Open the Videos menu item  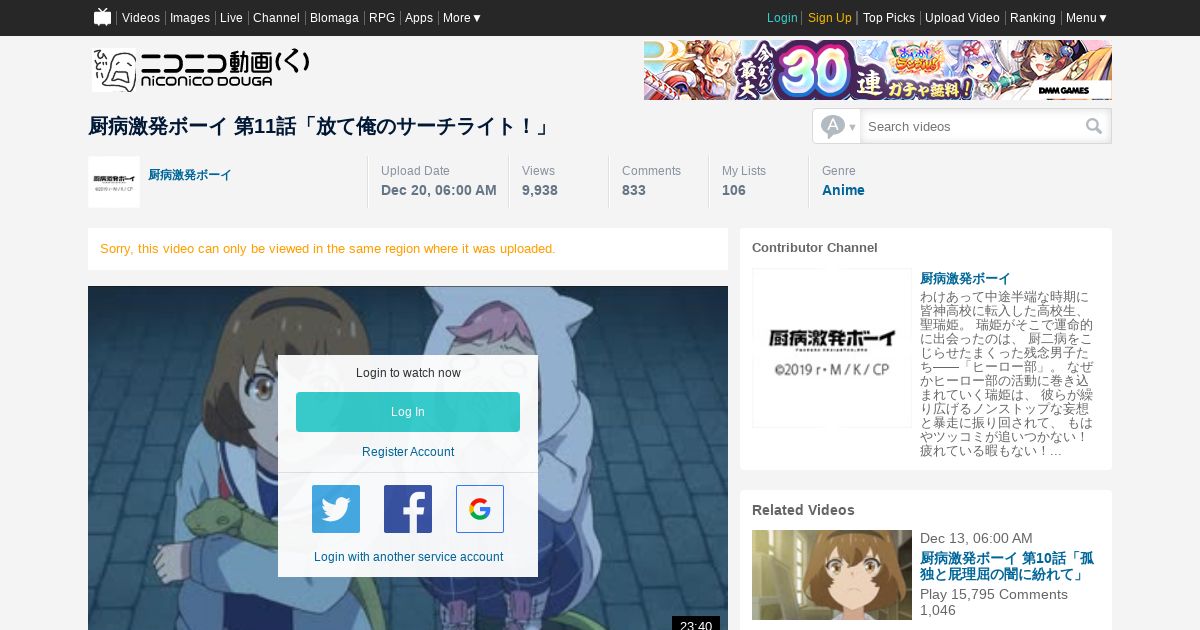pyautogui.click(x=141, y=18)
